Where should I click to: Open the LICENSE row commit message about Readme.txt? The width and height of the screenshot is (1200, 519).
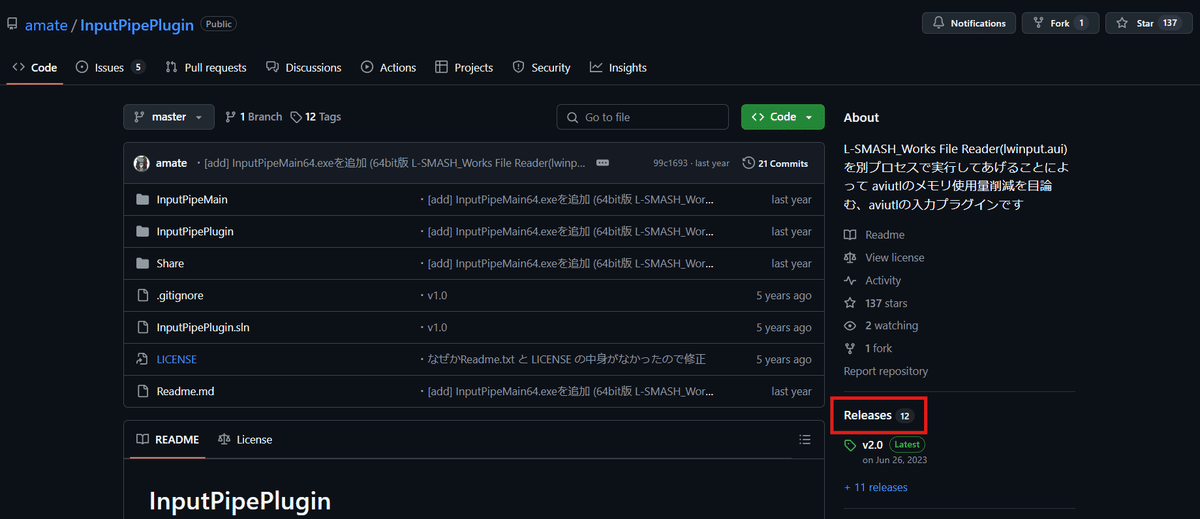[566, 360]
